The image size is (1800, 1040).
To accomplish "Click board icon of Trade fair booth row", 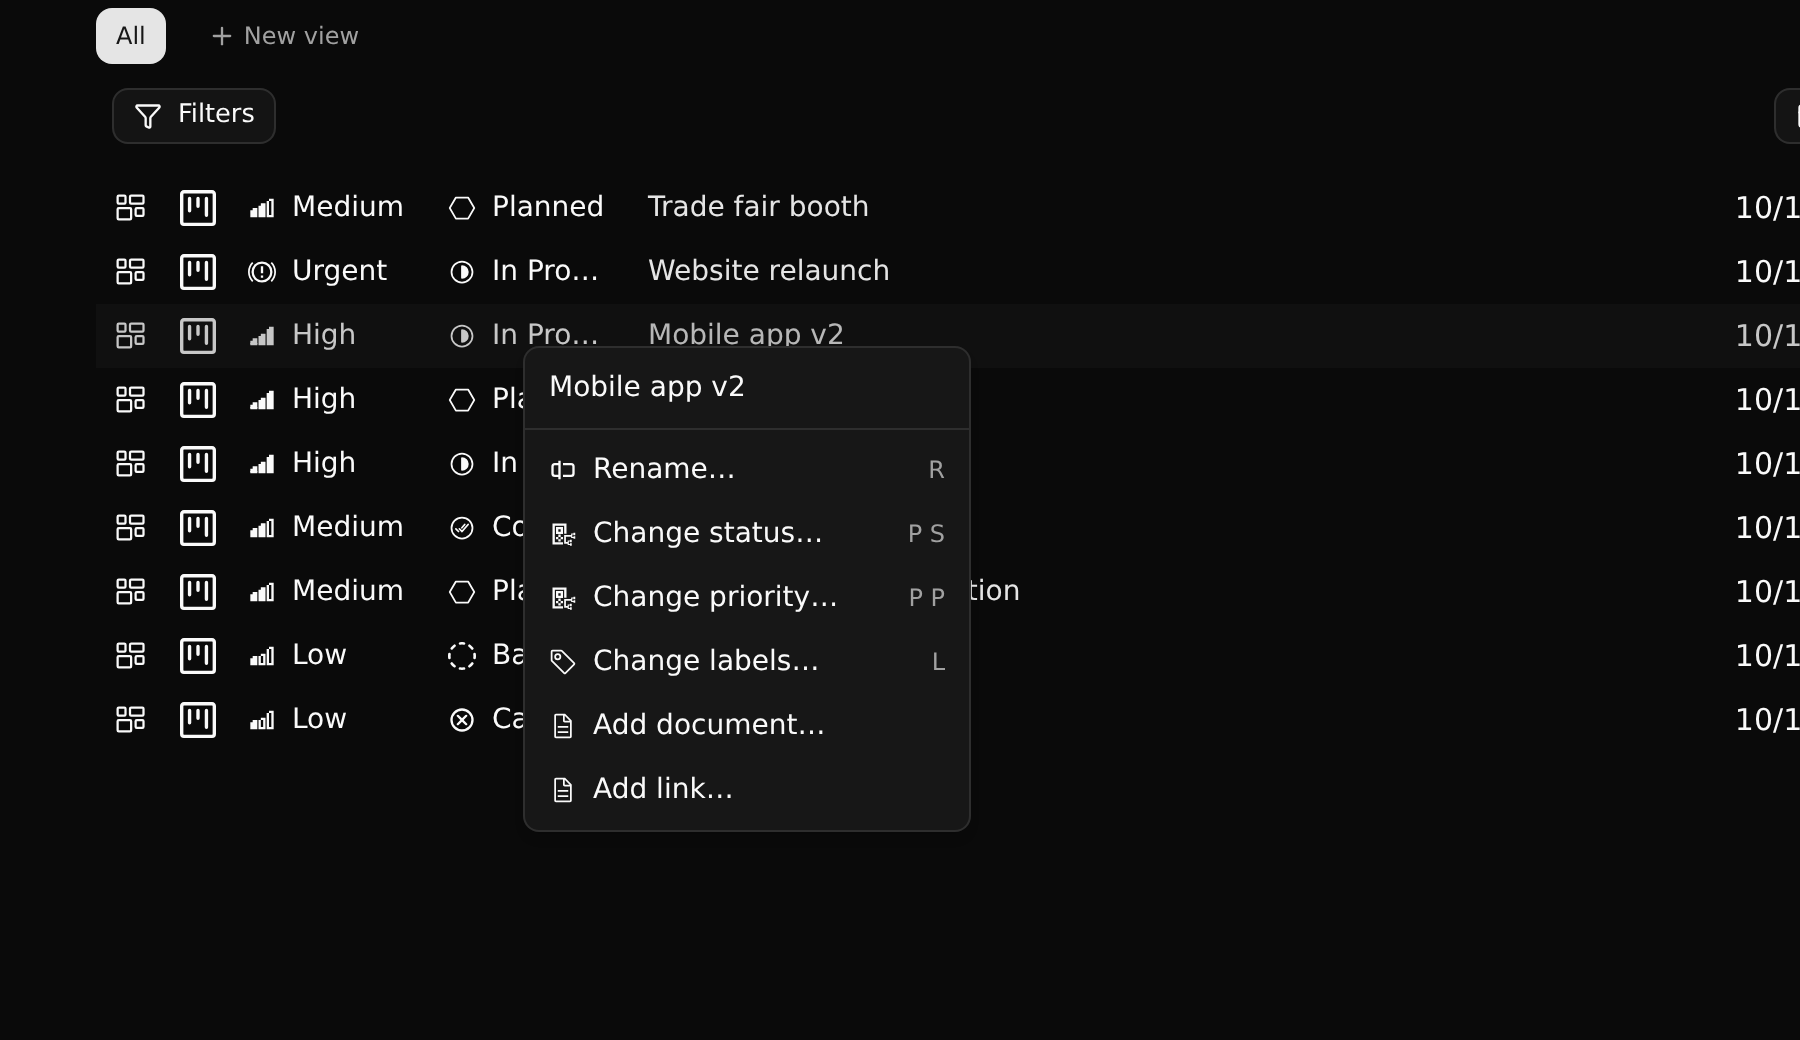I will click(x=198, y=208).
